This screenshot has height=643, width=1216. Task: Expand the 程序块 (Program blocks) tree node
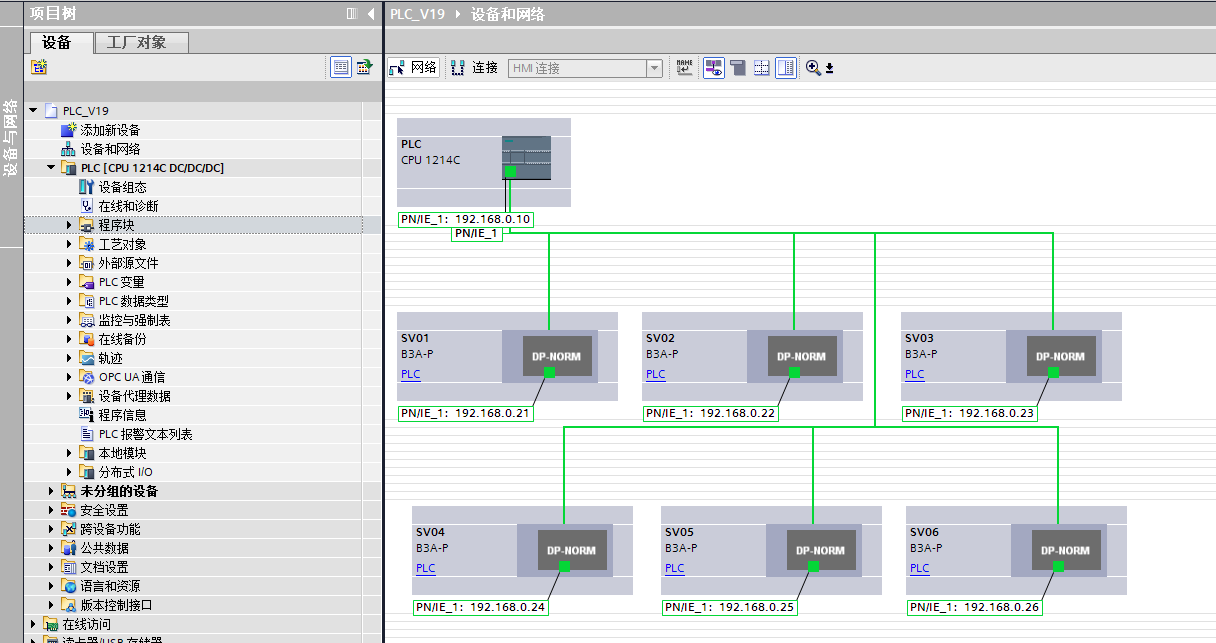[x=70, y=225]
